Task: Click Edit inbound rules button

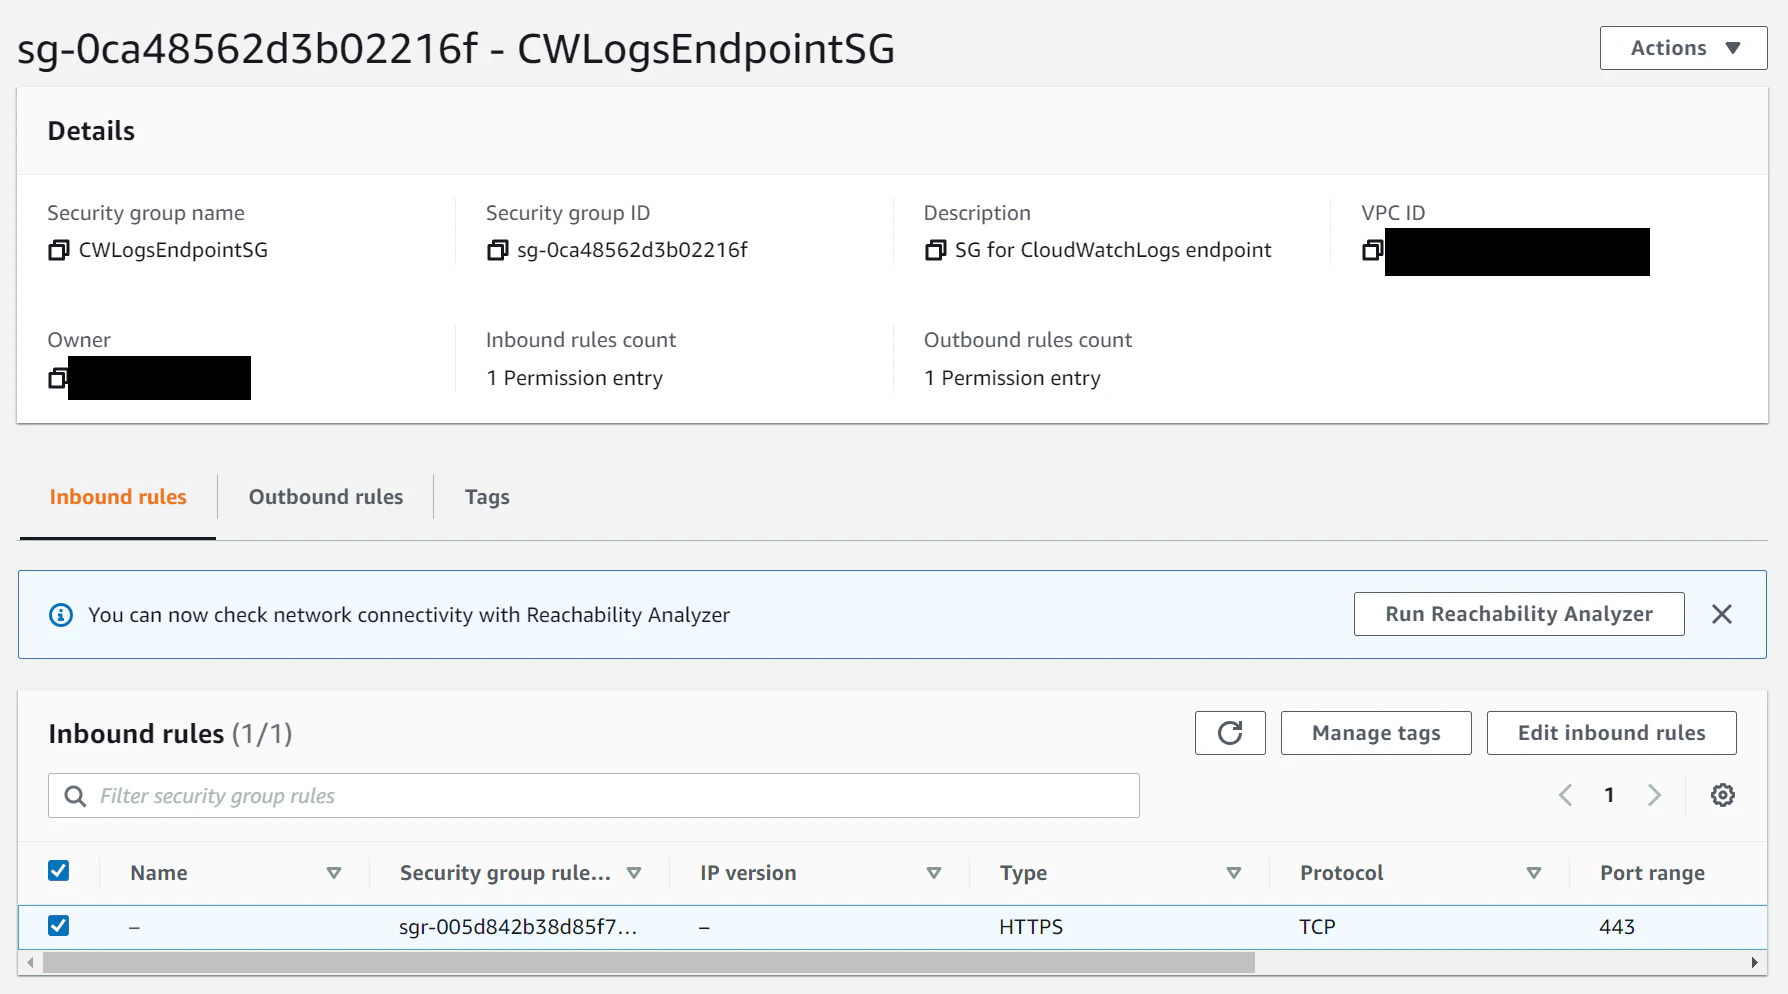Action: coord(1611,733)
